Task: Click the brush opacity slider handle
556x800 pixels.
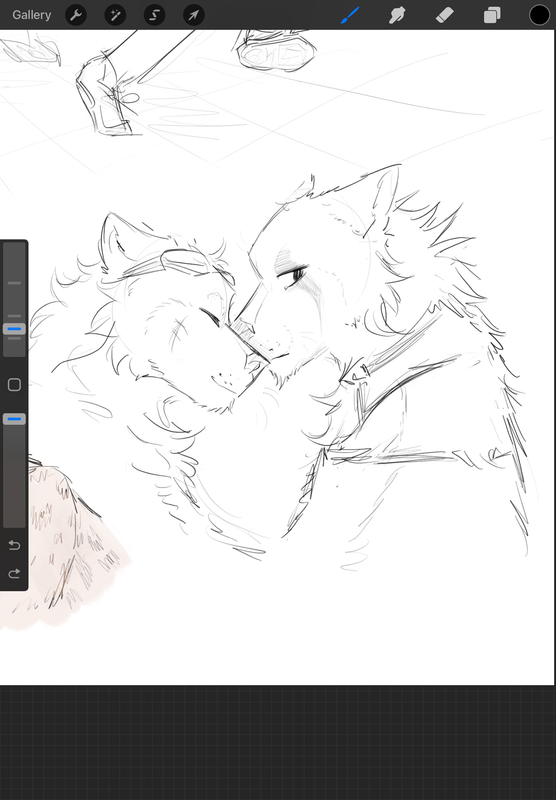Action: [x=14, y=419]
